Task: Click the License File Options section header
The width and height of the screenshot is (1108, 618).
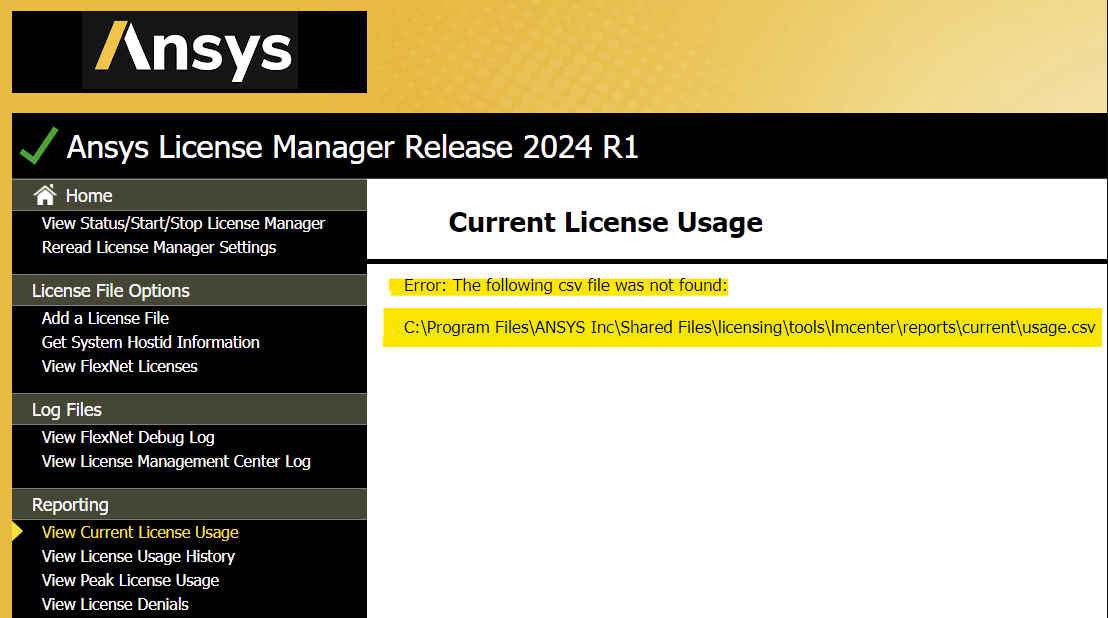Action: [111, 291]
